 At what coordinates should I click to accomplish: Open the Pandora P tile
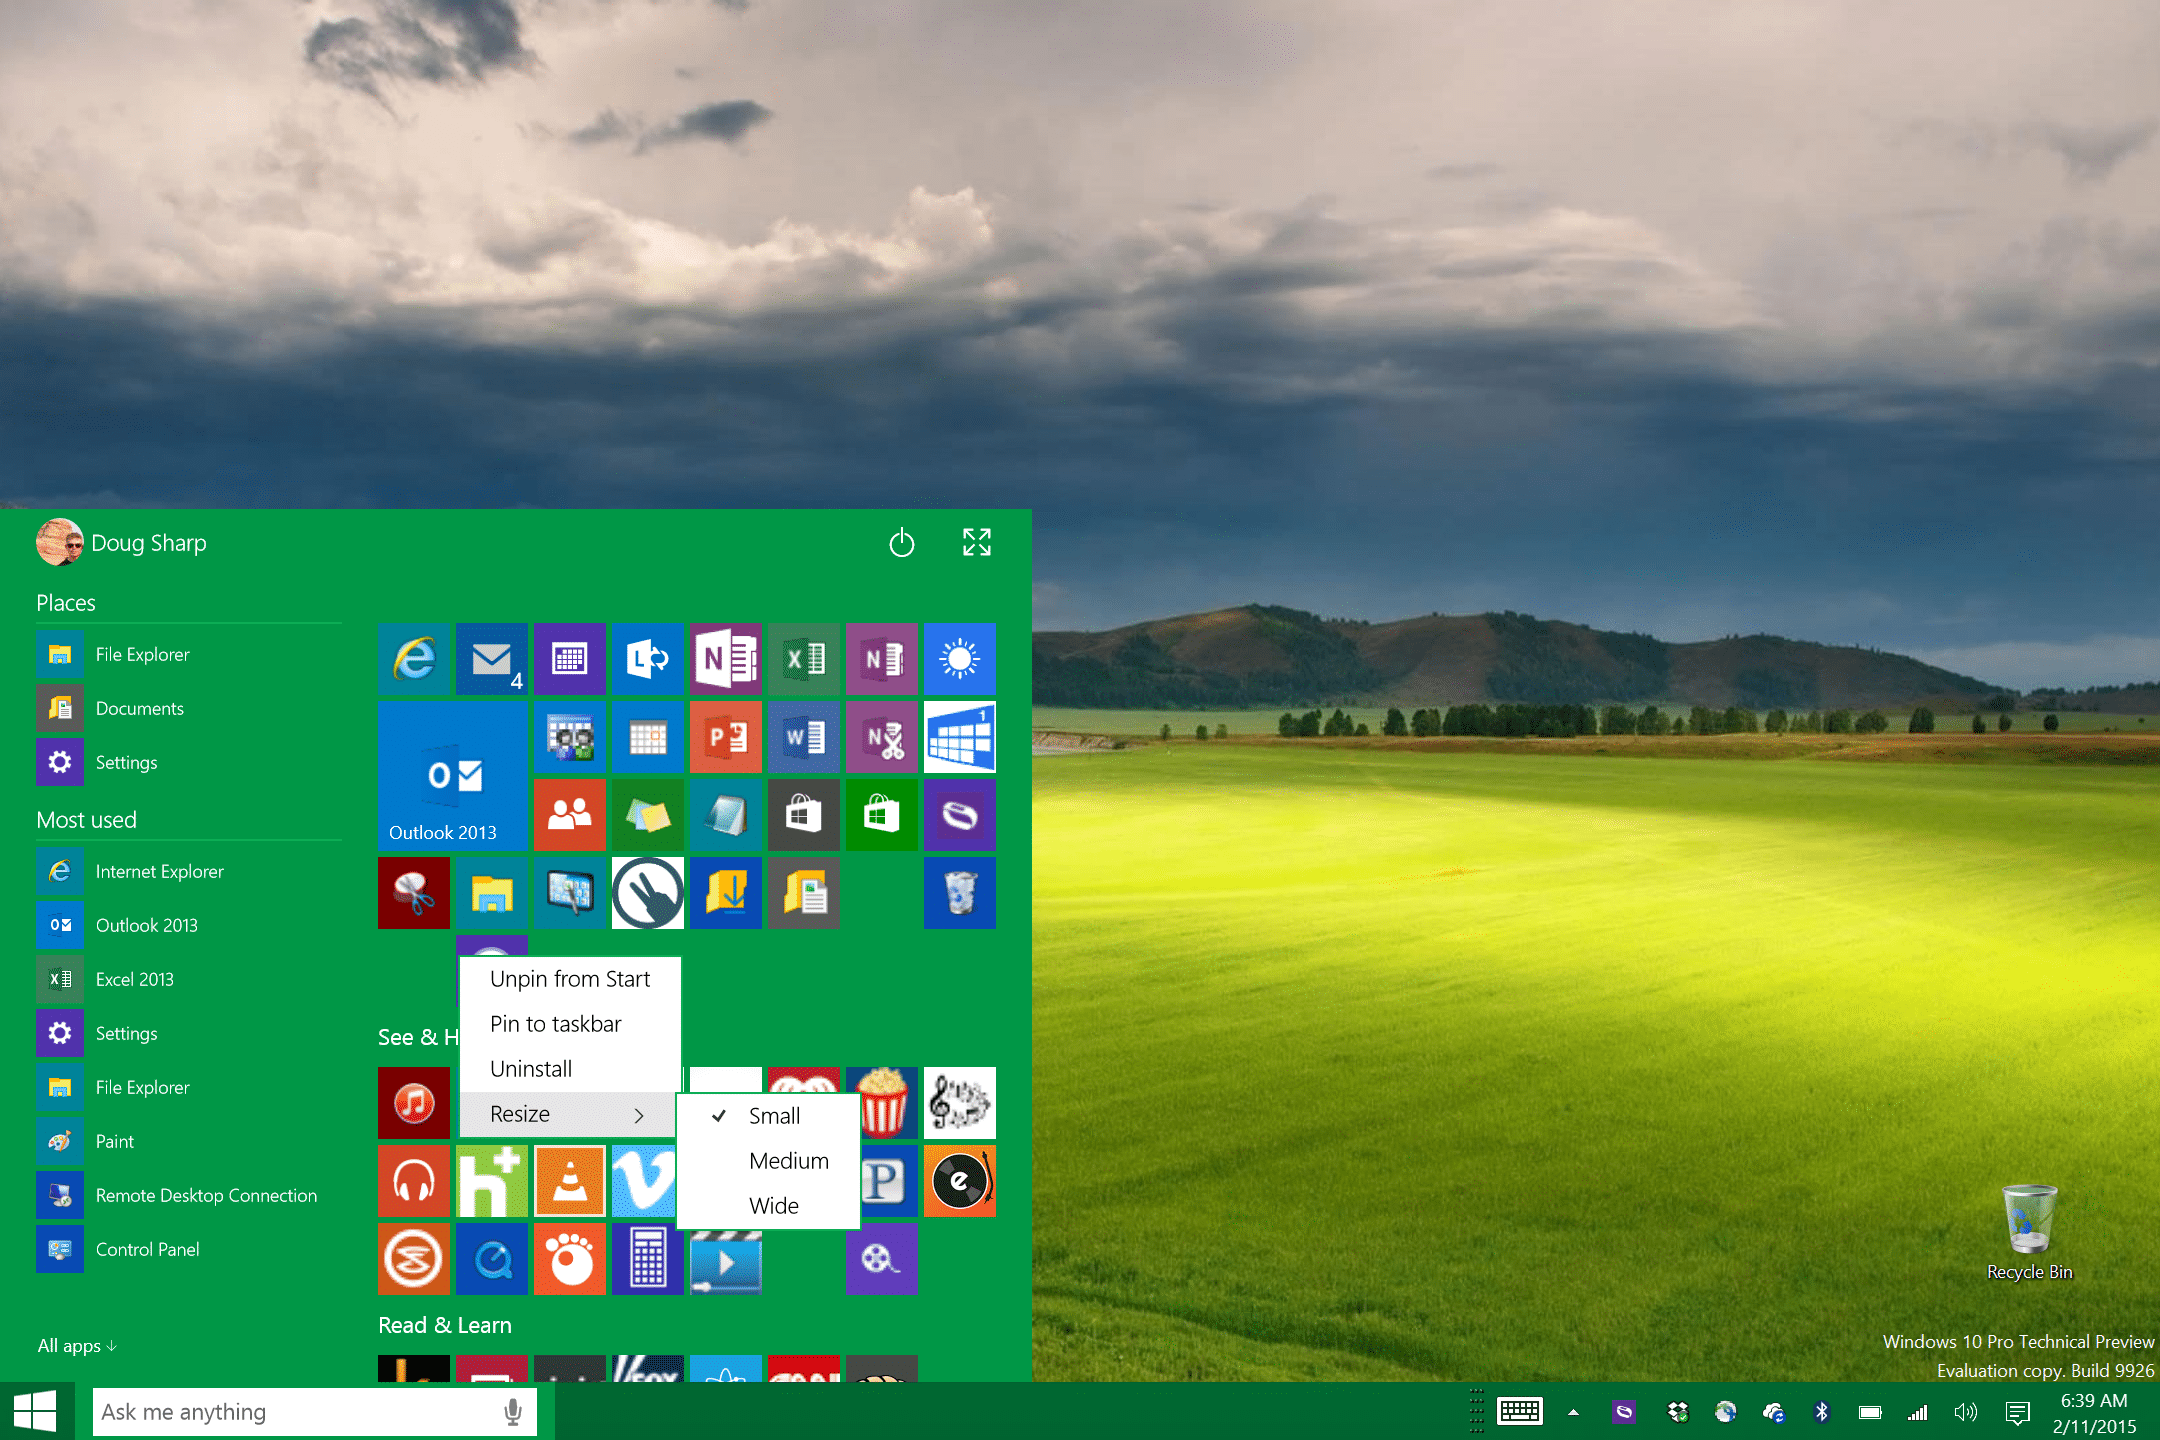click(x=886, y=1181)
